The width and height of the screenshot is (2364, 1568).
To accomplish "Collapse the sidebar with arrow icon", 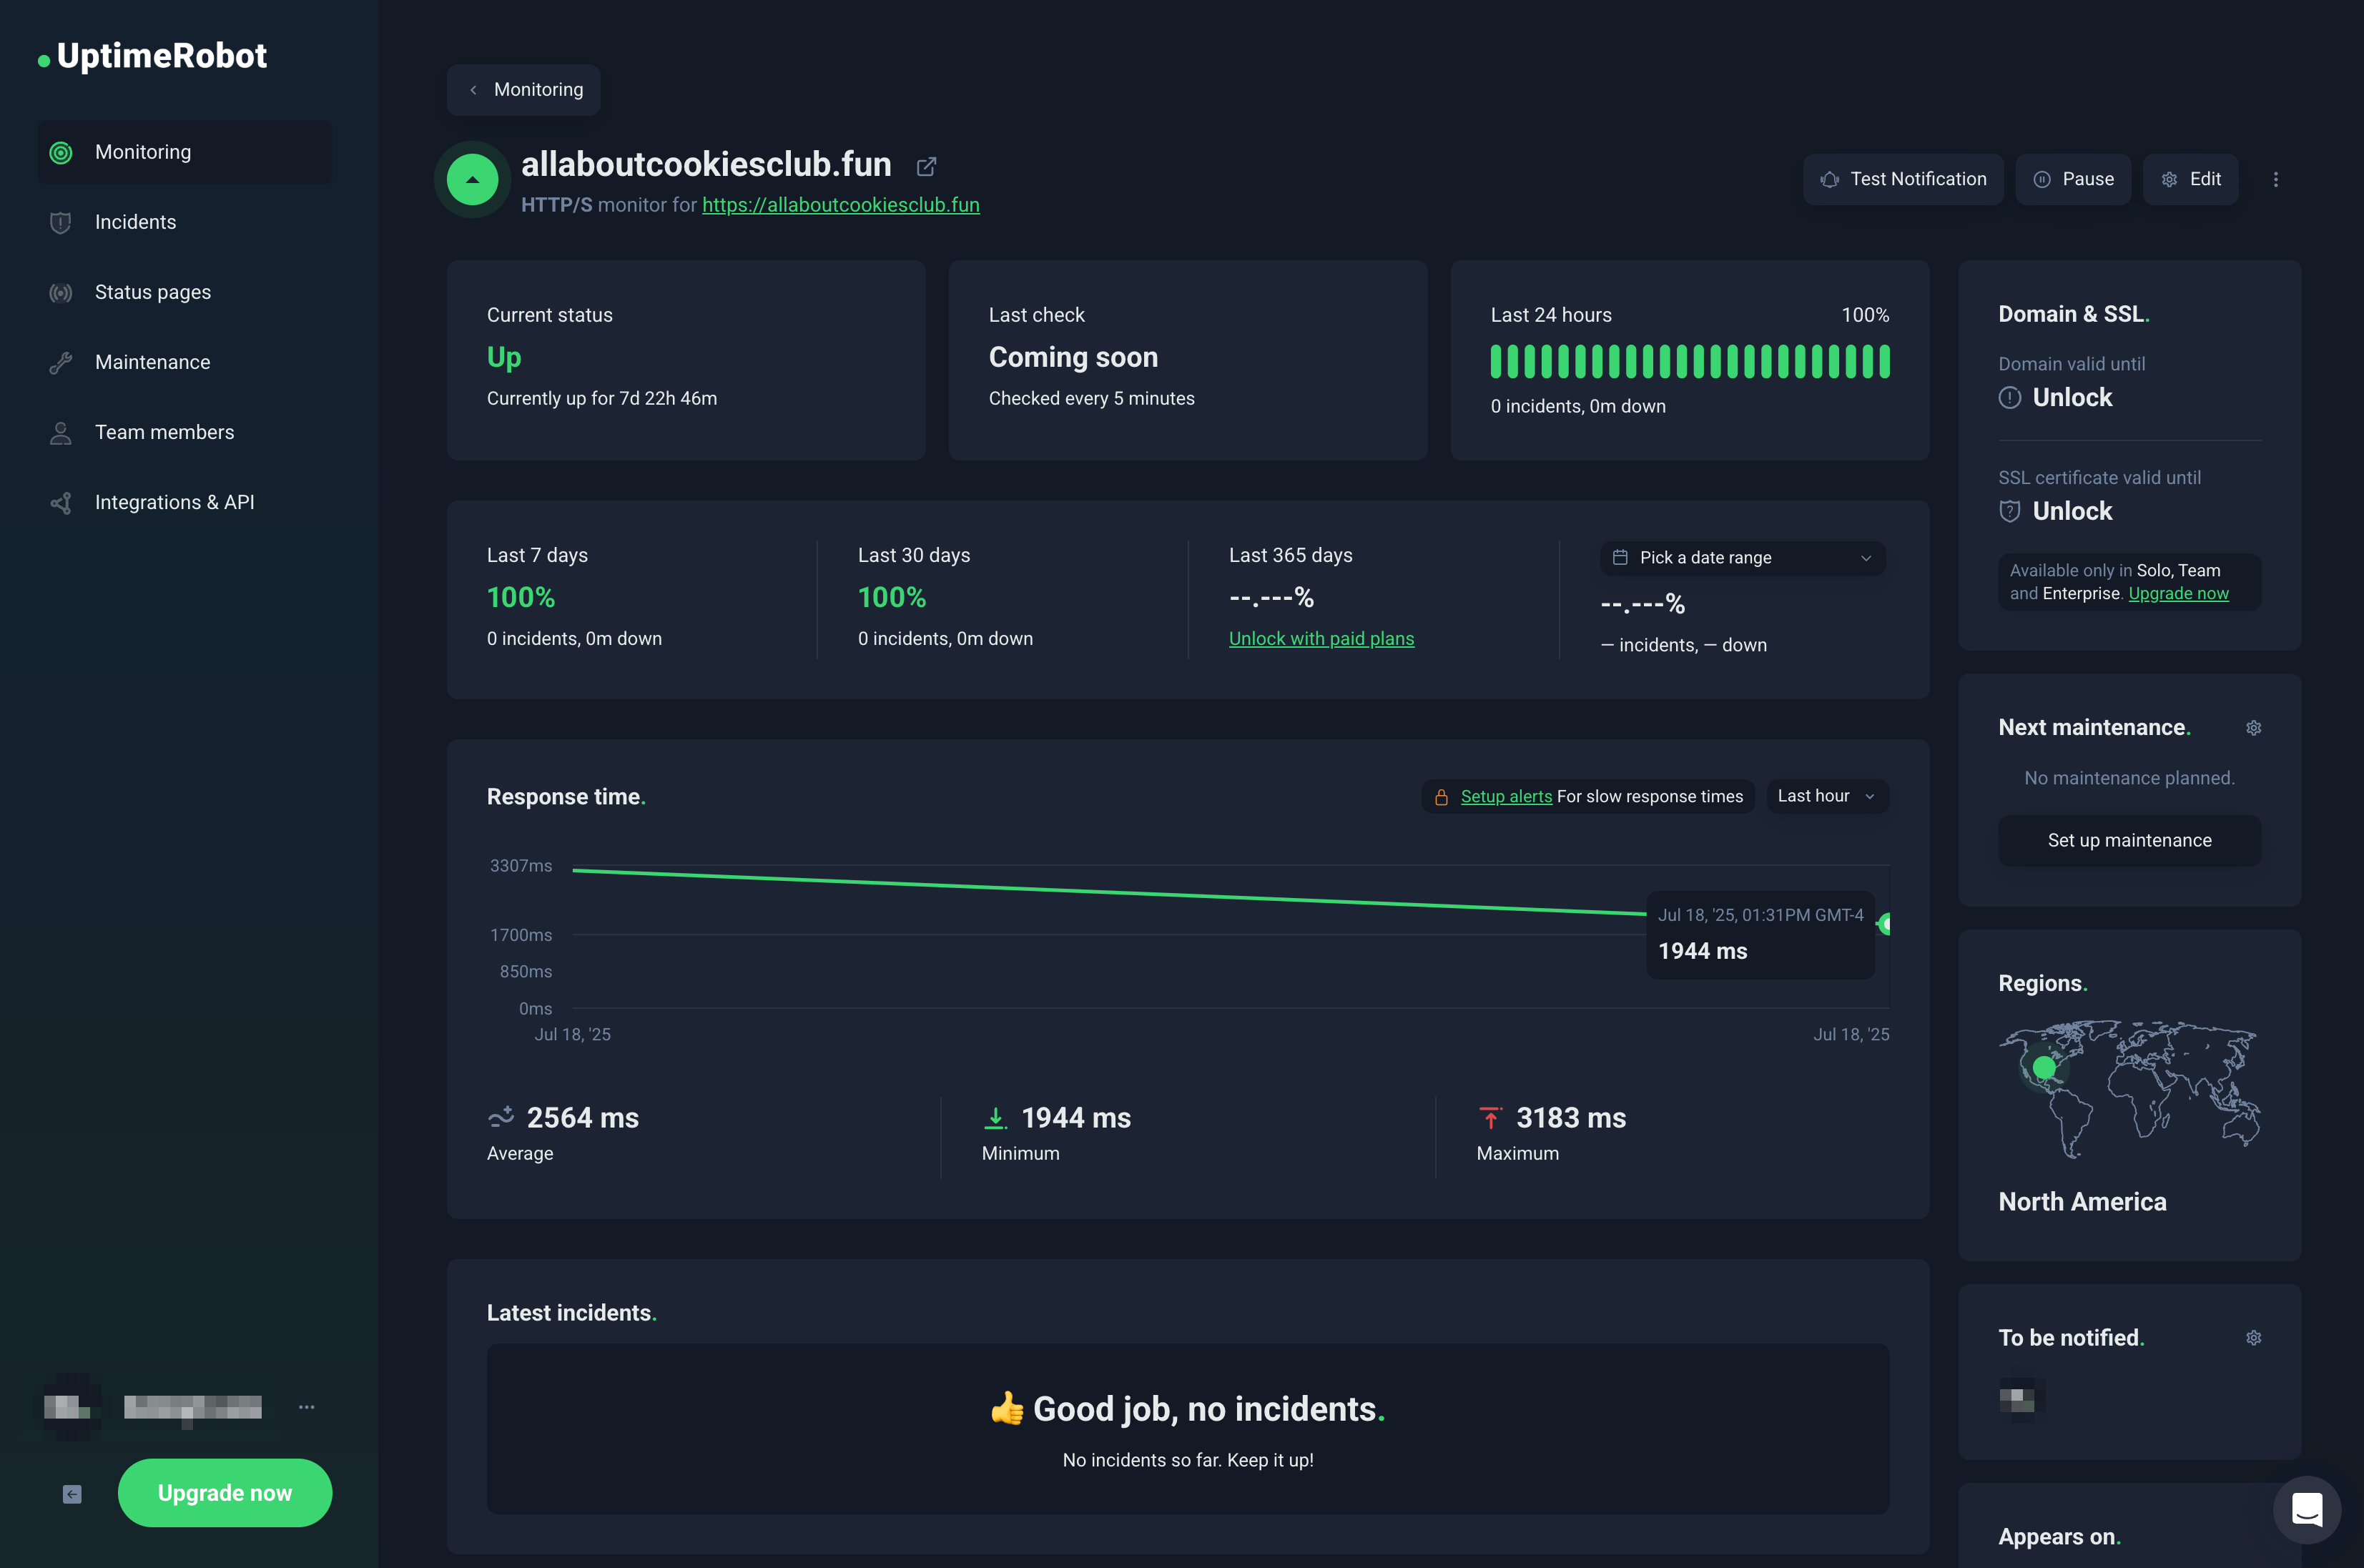I will [x=72, y=1493].
